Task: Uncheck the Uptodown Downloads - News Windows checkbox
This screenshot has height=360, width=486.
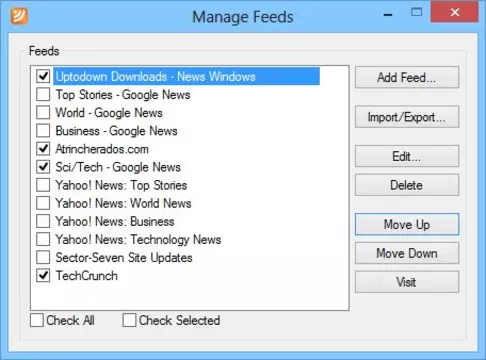Action: tap(43, 76)
